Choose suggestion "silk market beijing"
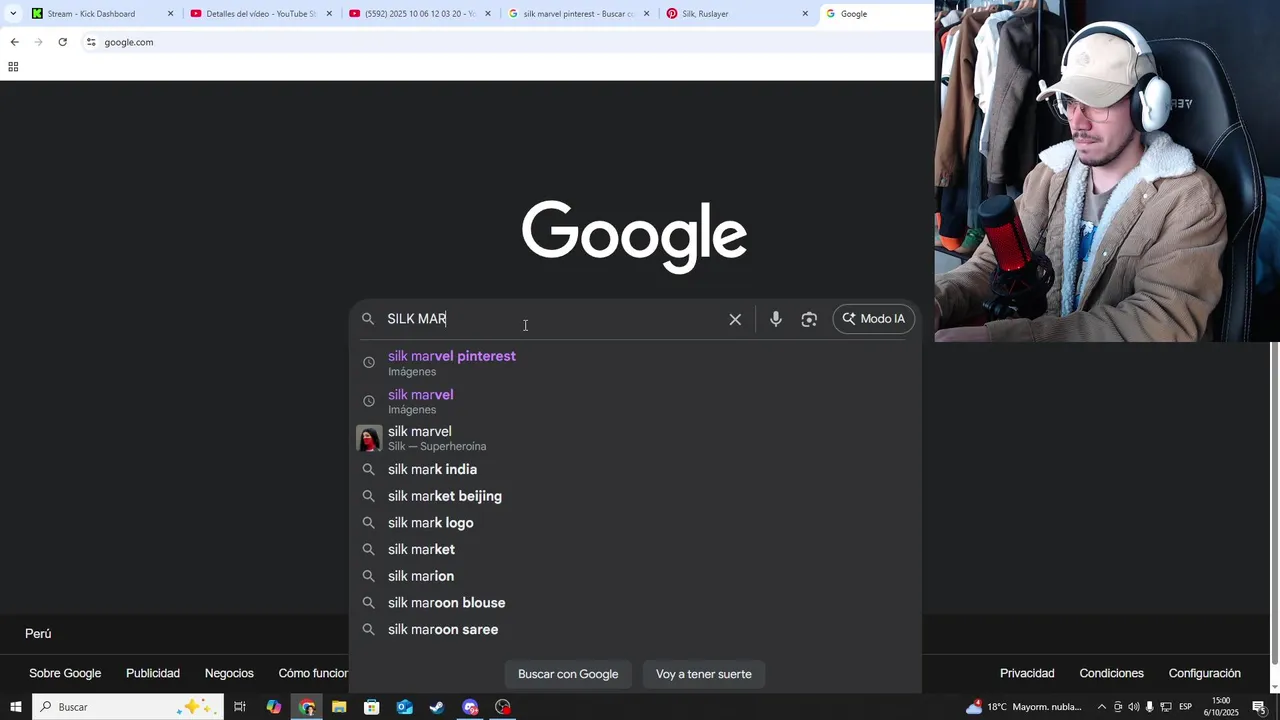Viewport: 1280px width, 720px height. click(x=636, y=496)
